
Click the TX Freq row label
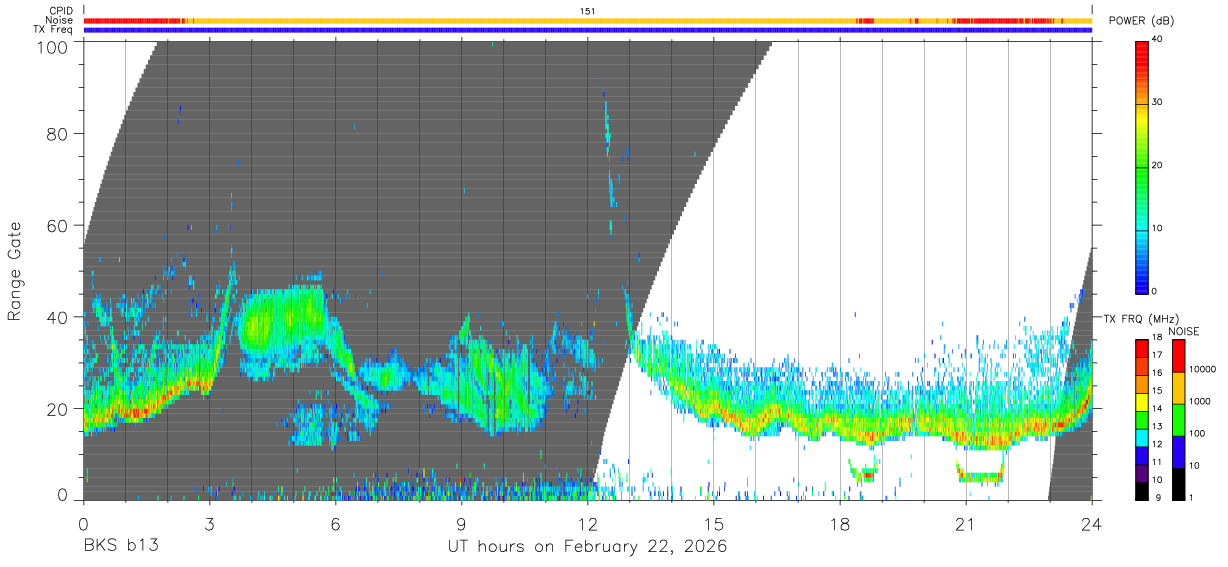(53, 30)
